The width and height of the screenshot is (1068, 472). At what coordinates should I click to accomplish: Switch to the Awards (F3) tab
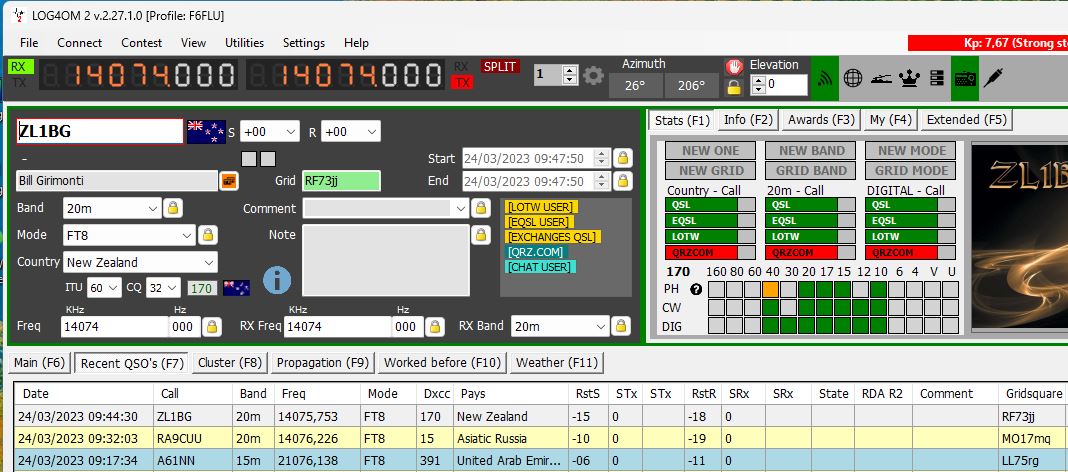click(x=821, y=119)
